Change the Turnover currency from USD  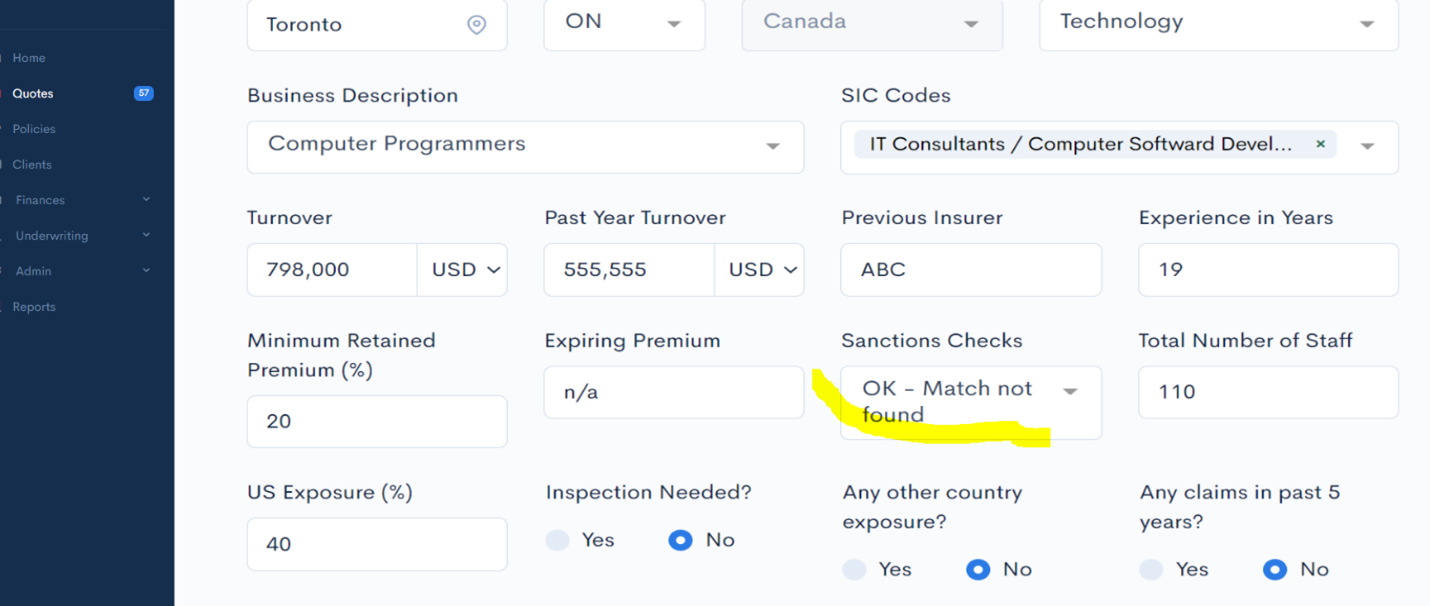coord(462,270)
